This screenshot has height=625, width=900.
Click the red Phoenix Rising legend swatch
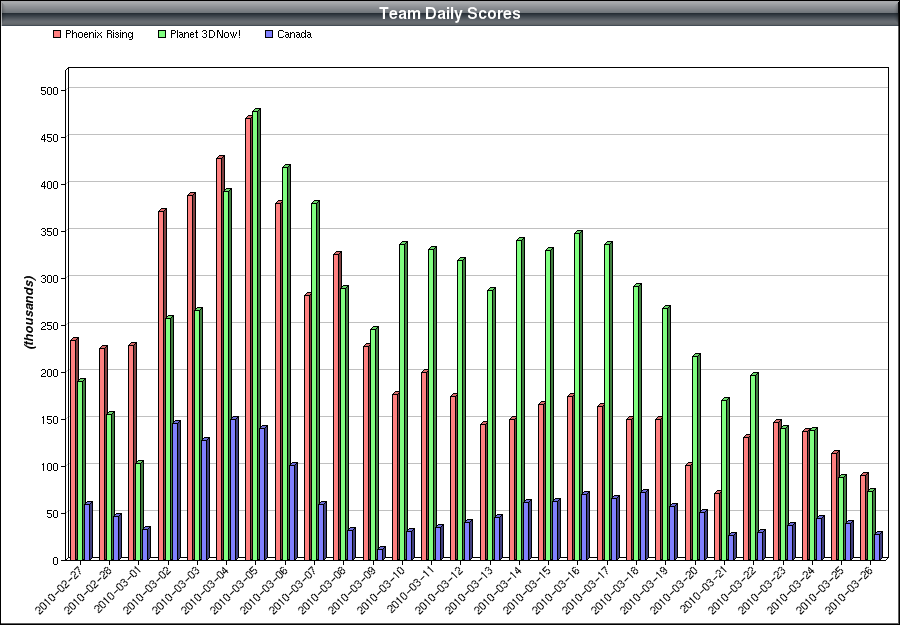click(x=57, y=34)
